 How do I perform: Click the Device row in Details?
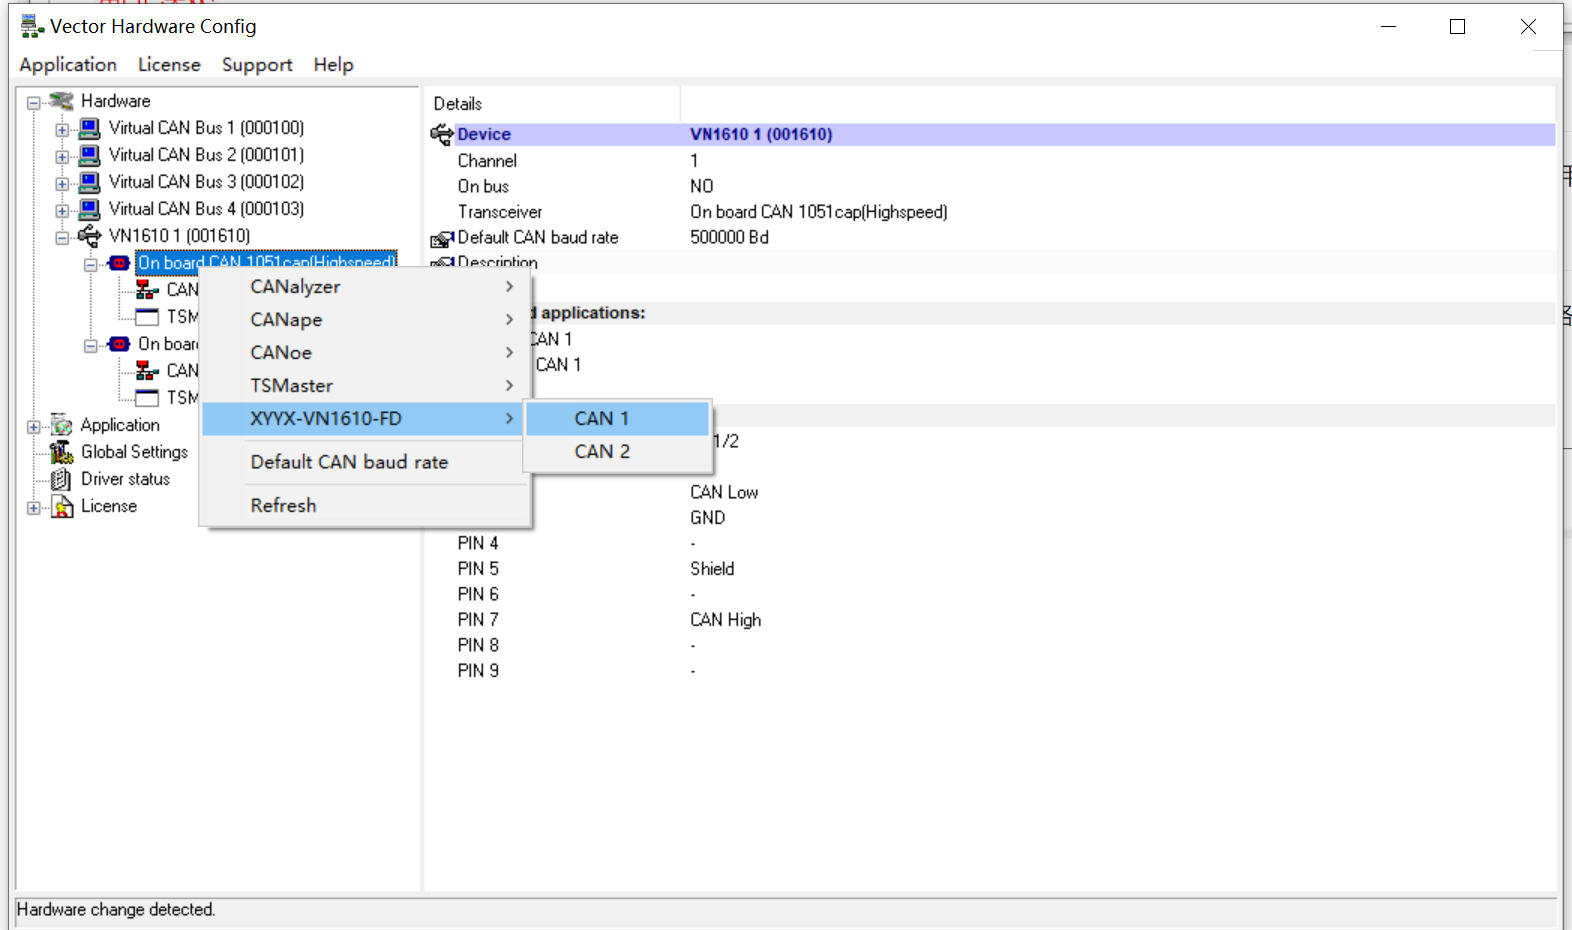coord(484,134)
